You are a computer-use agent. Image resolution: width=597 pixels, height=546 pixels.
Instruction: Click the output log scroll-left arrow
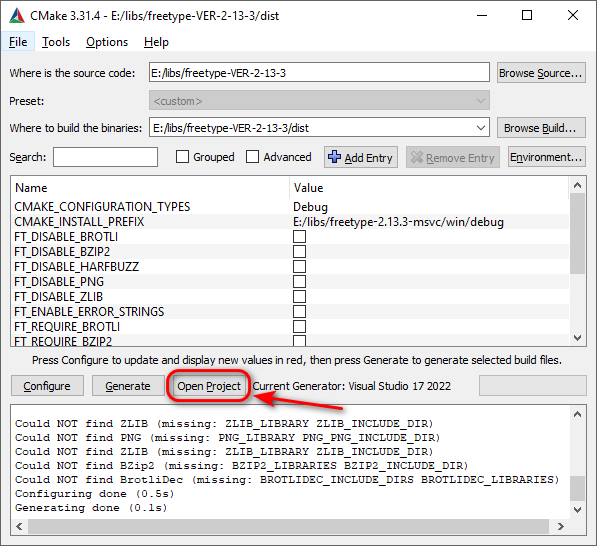tap(19, 526)
